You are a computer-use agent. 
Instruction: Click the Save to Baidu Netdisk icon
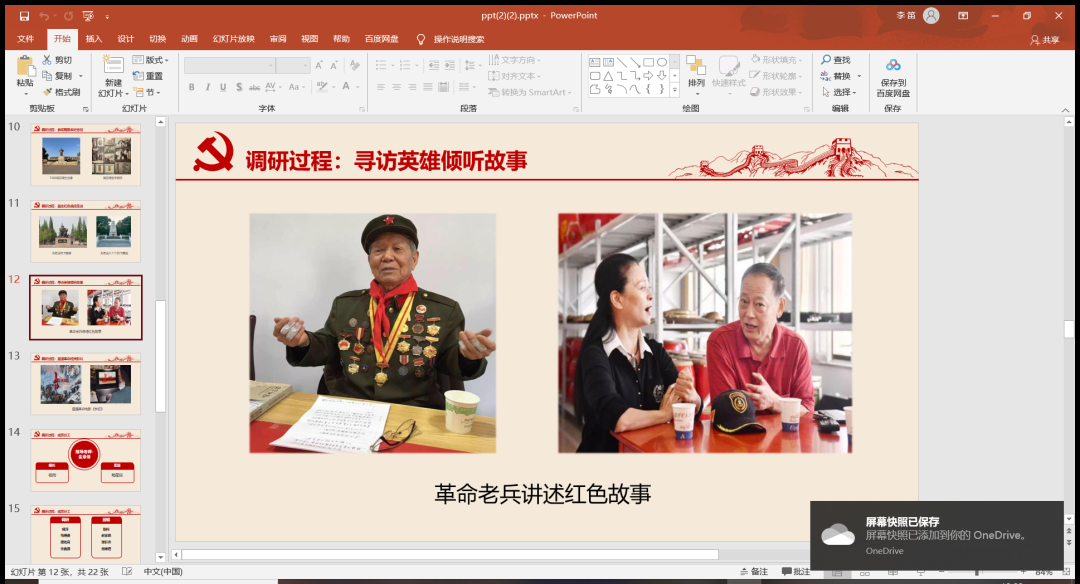click(893, 66)
